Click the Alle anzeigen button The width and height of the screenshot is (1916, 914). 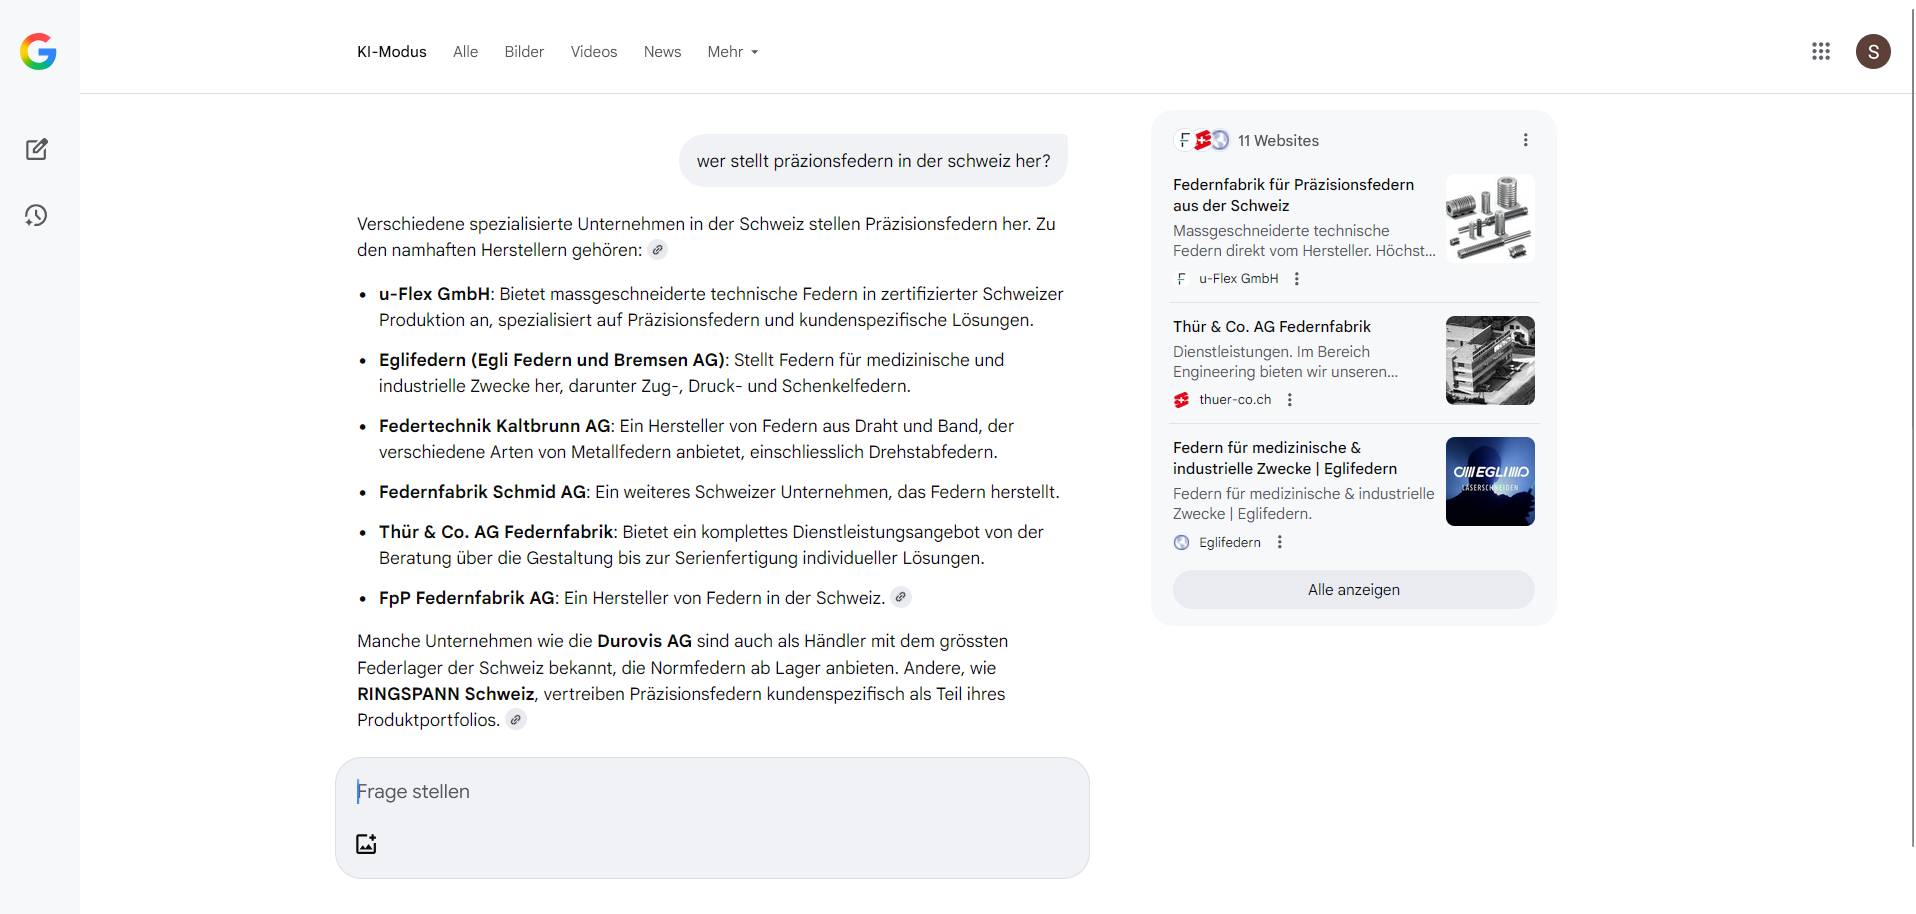(1353, 590)
